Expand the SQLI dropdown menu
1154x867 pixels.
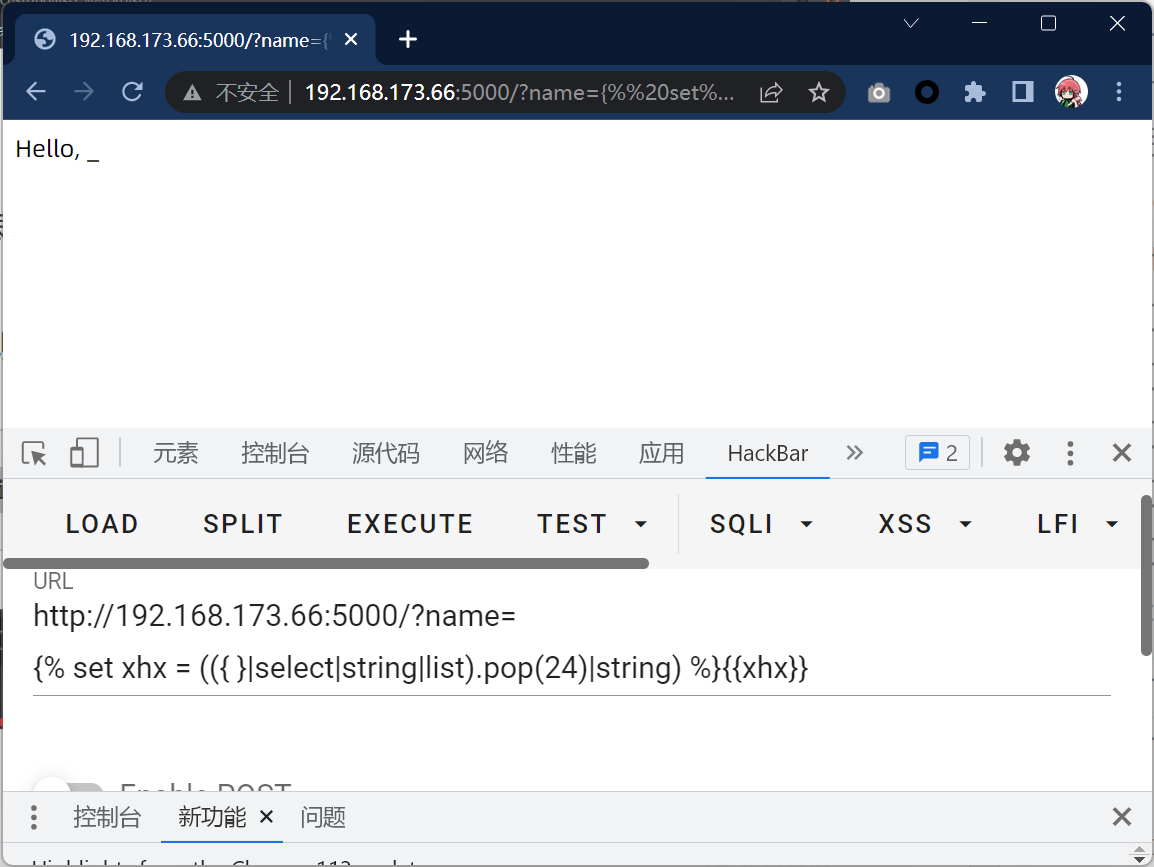pos(761,524)
